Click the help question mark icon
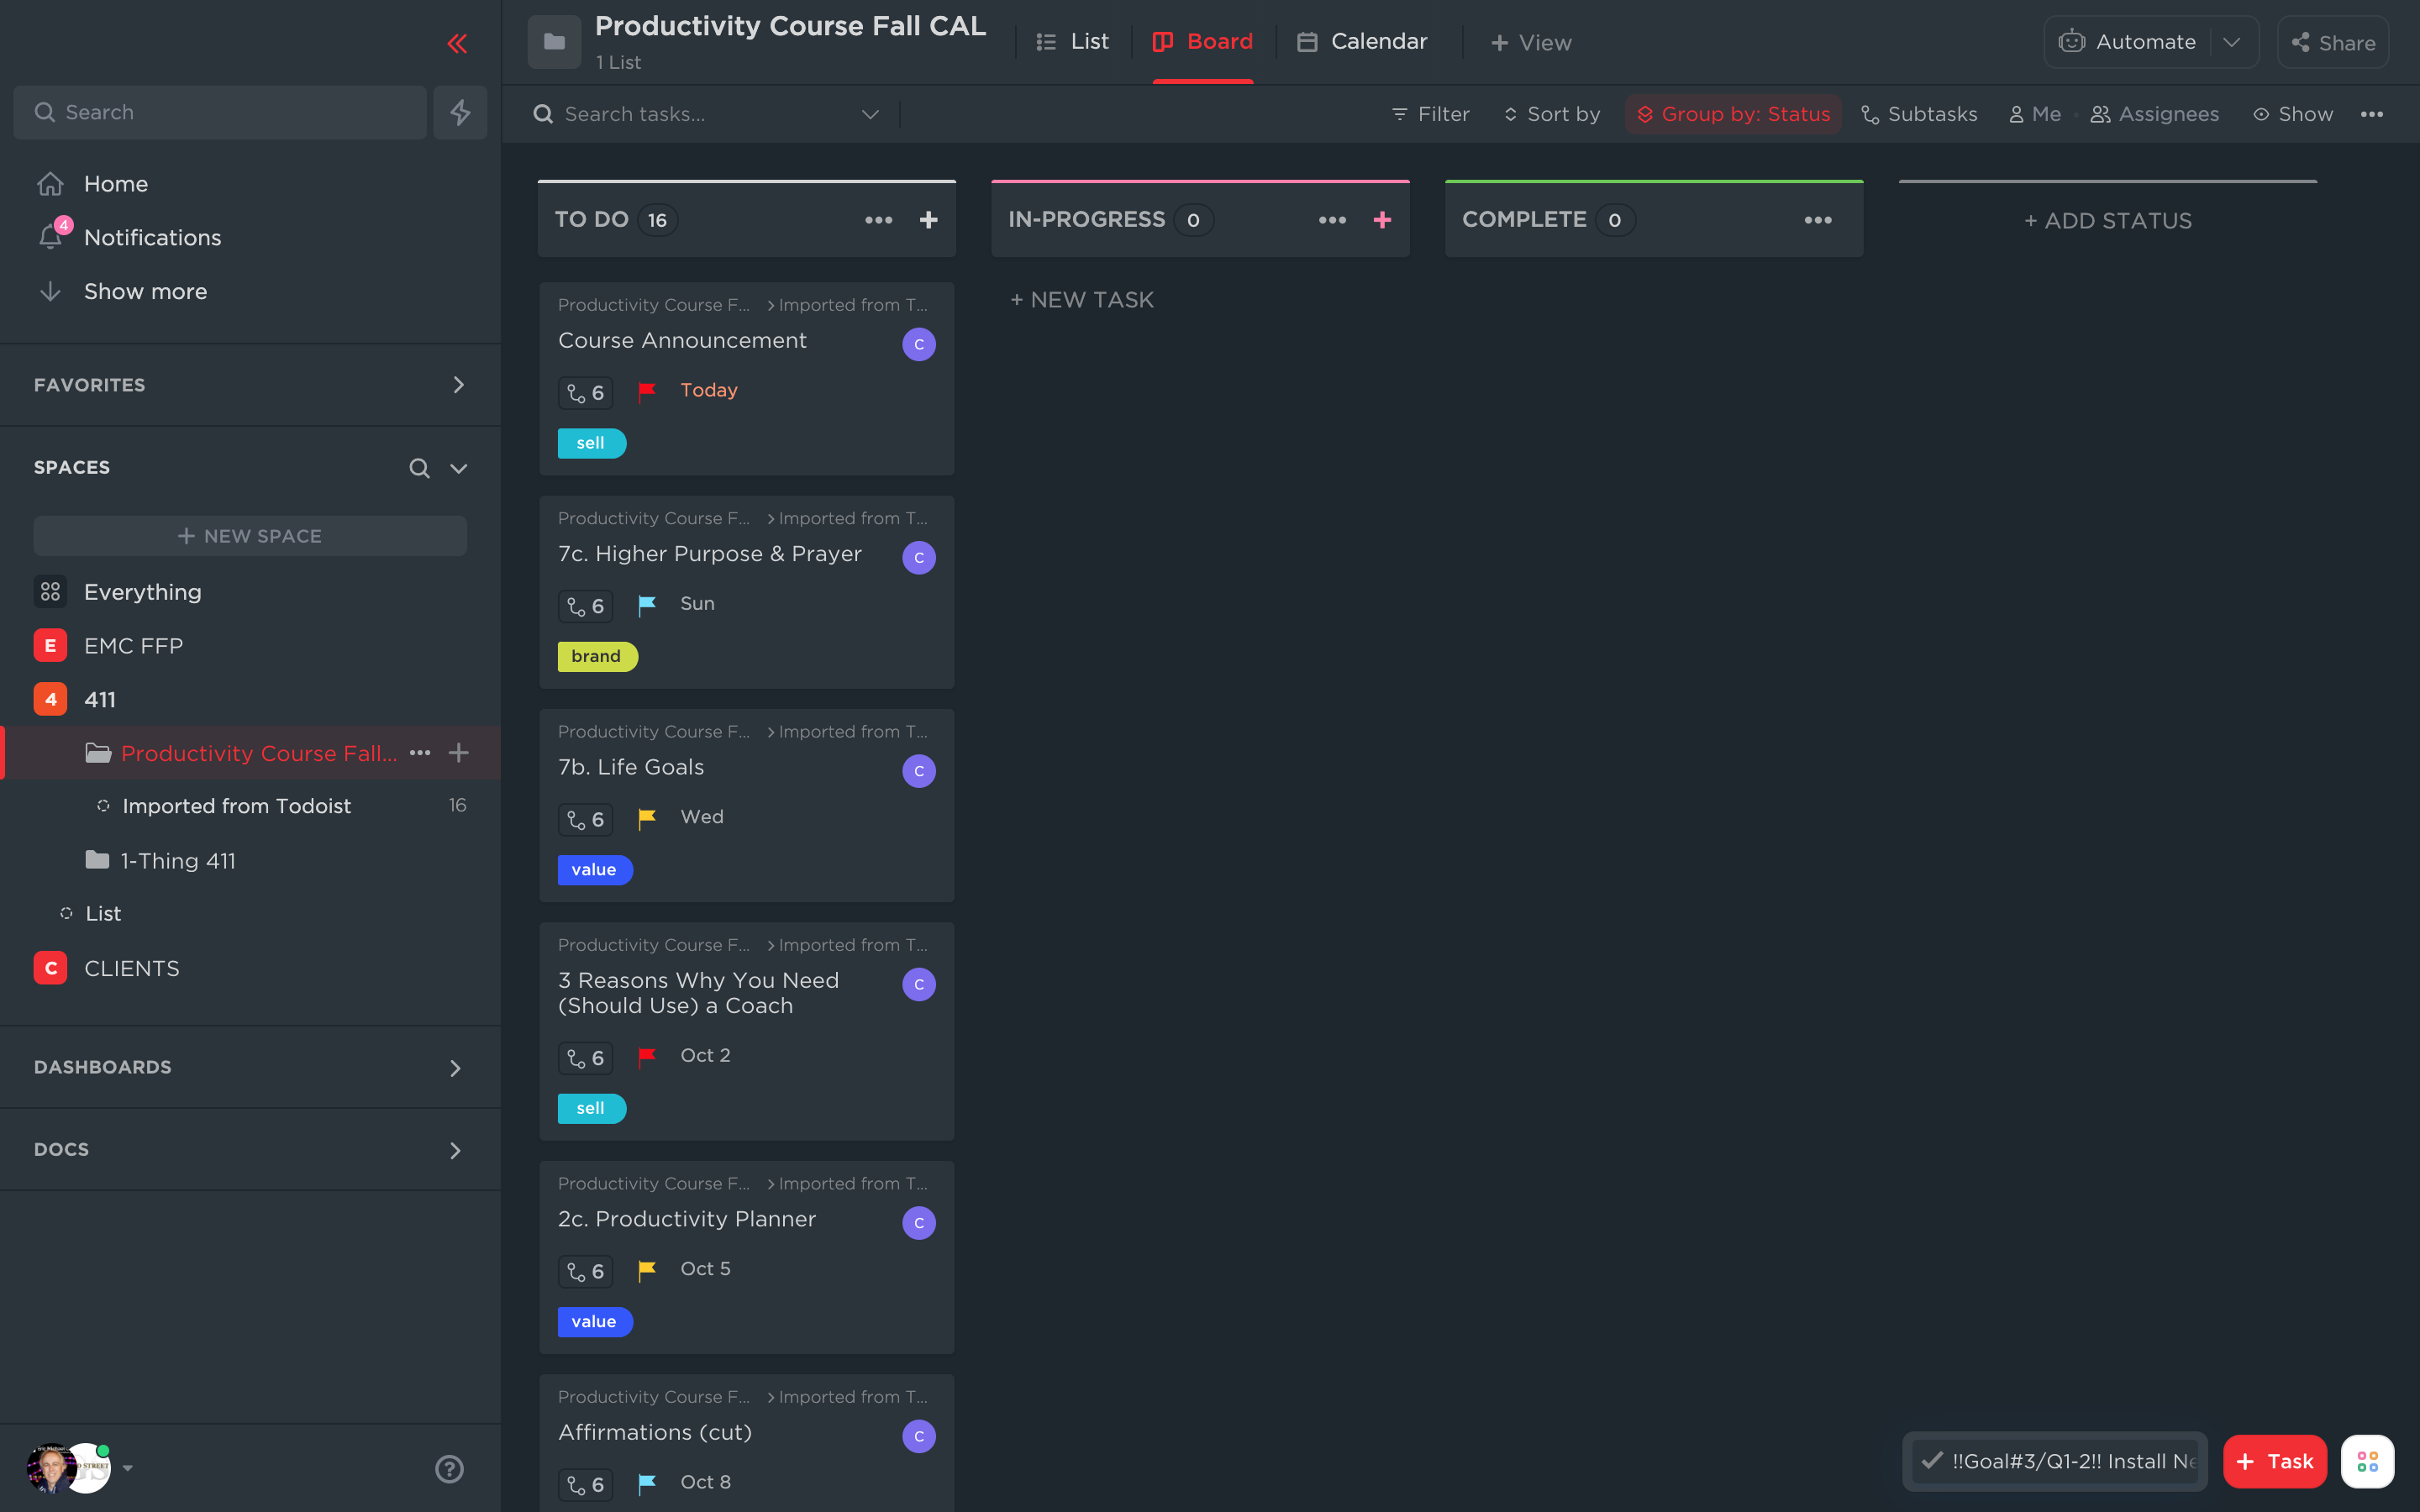The image size is (2420, 1512). coord(449,1468)
